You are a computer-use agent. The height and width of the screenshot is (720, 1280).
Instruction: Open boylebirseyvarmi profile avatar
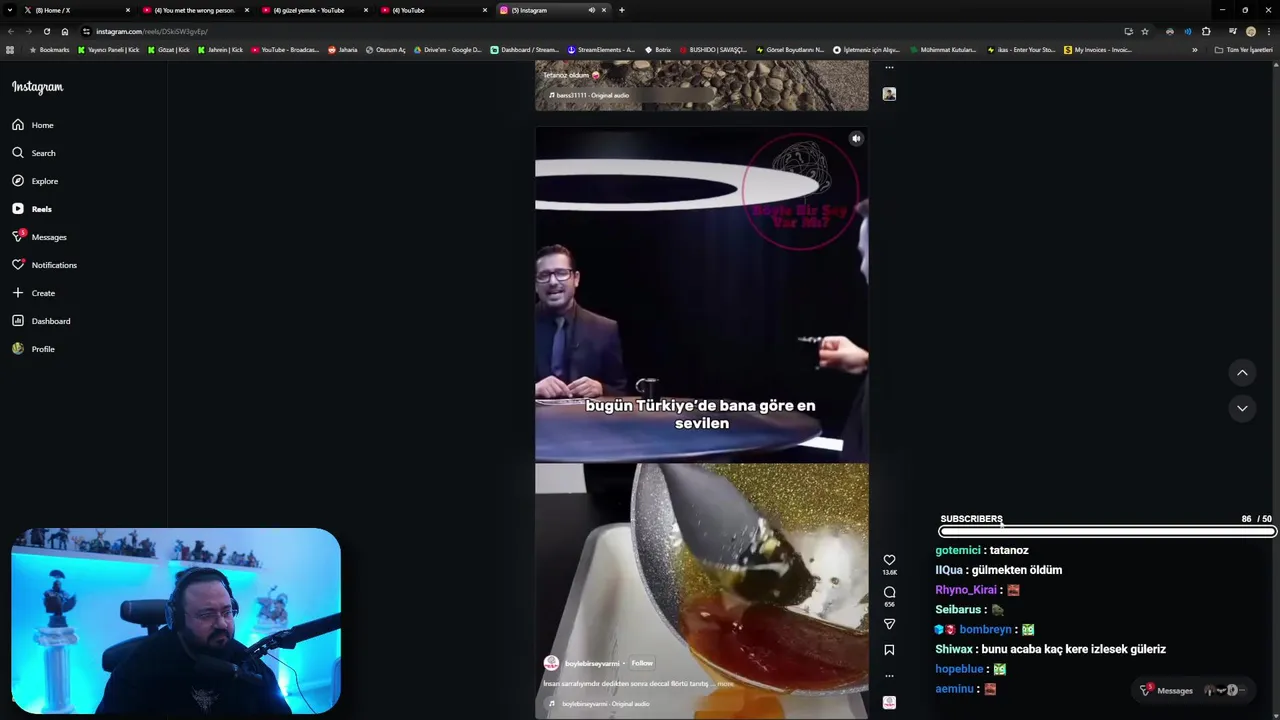click(551, 663)
